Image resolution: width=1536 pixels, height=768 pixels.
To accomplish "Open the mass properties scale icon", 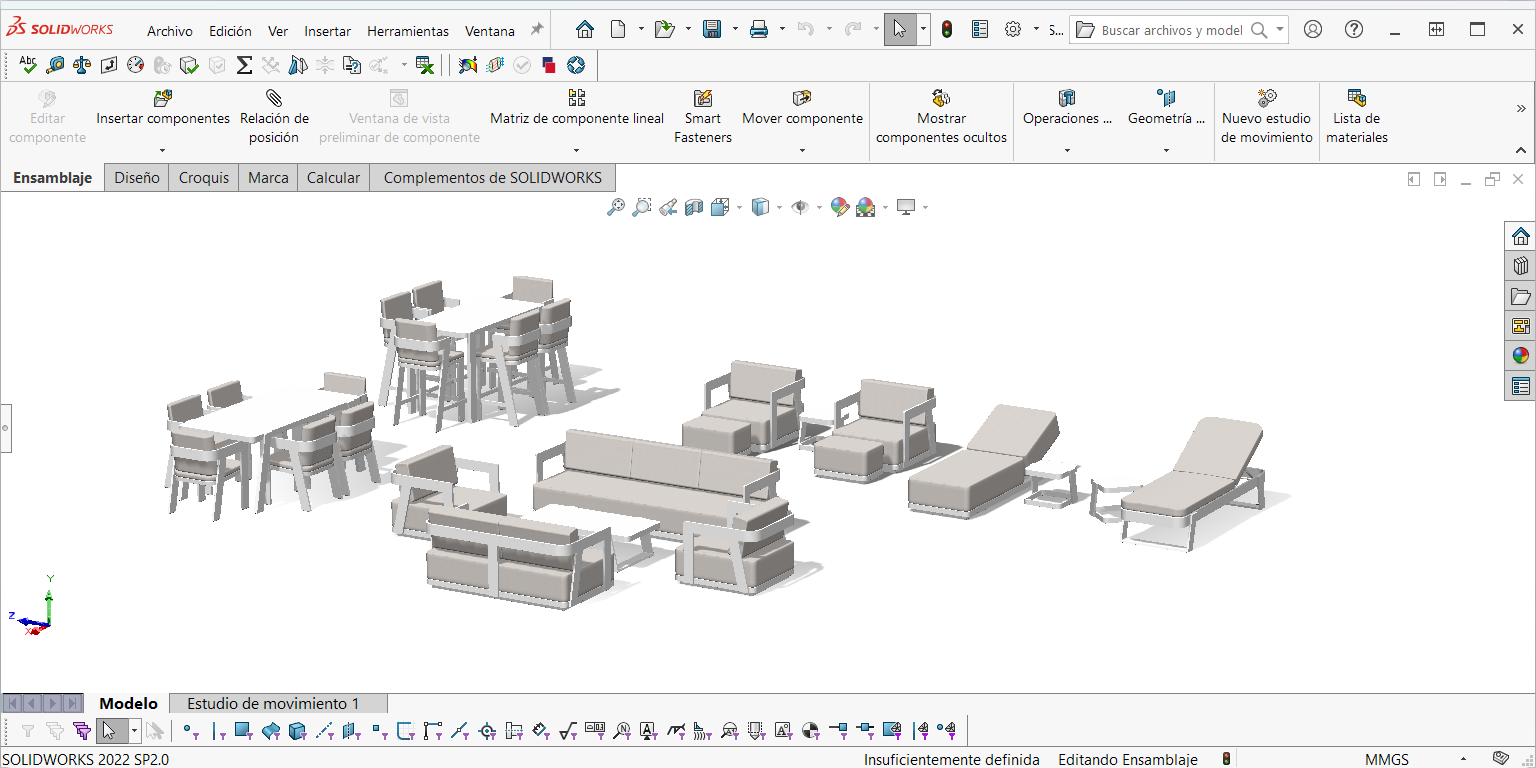I will point(82,65).
